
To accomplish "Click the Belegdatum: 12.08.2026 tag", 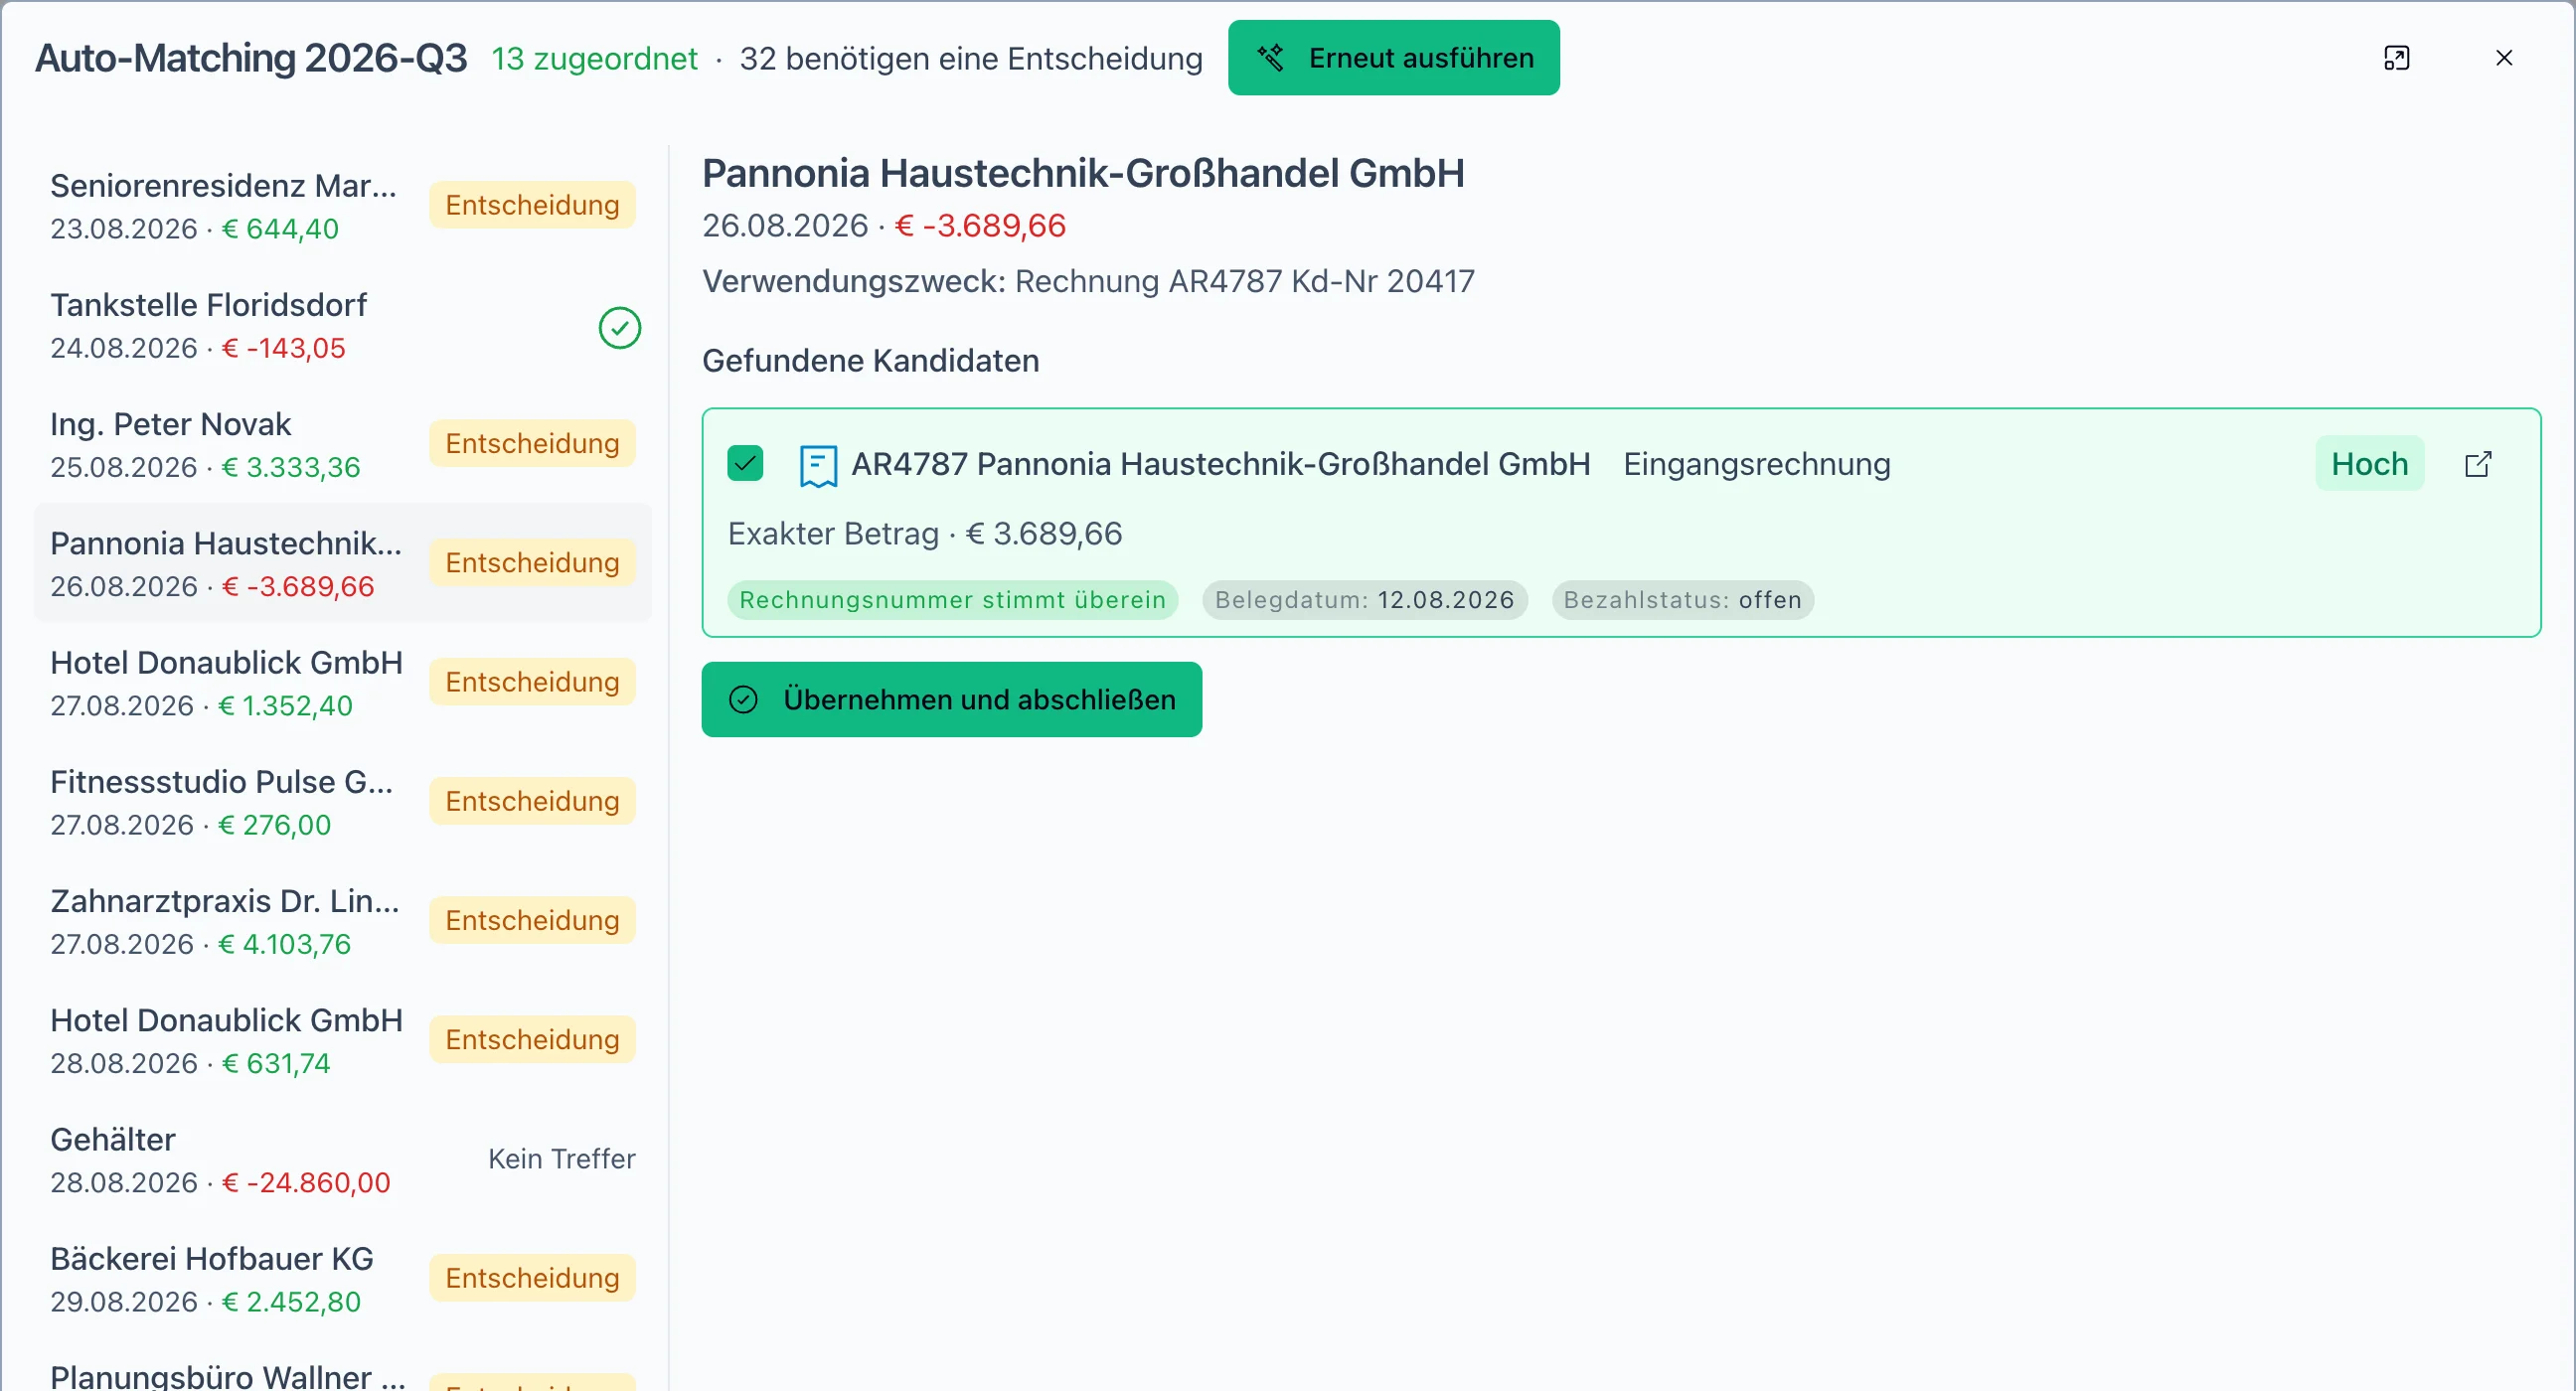I will click(1364, 600).
